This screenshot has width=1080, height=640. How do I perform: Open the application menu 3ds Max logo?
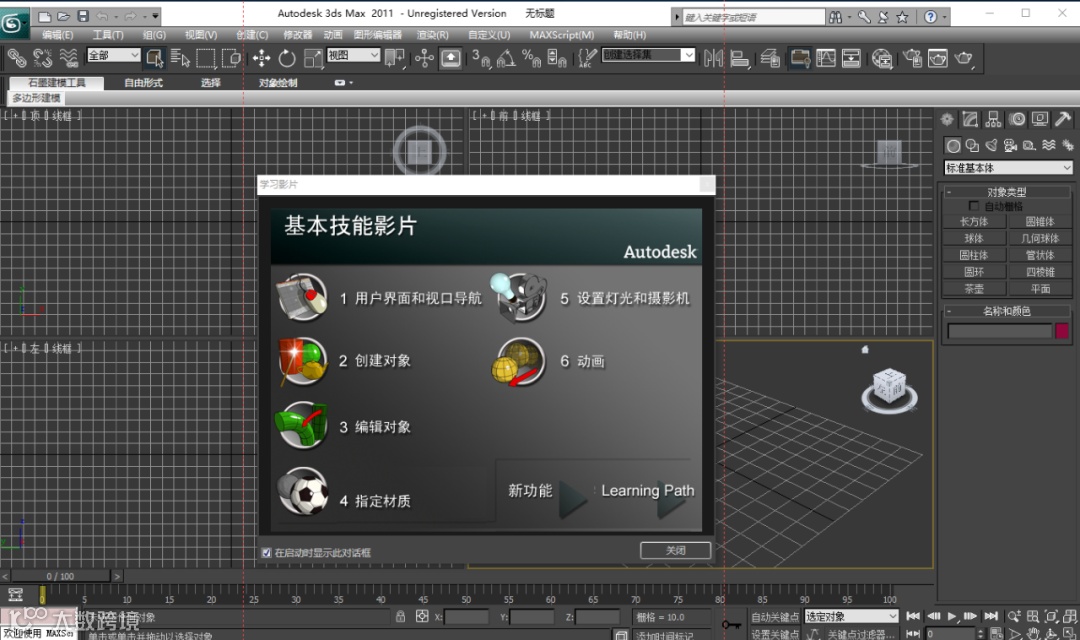[13, 23]
